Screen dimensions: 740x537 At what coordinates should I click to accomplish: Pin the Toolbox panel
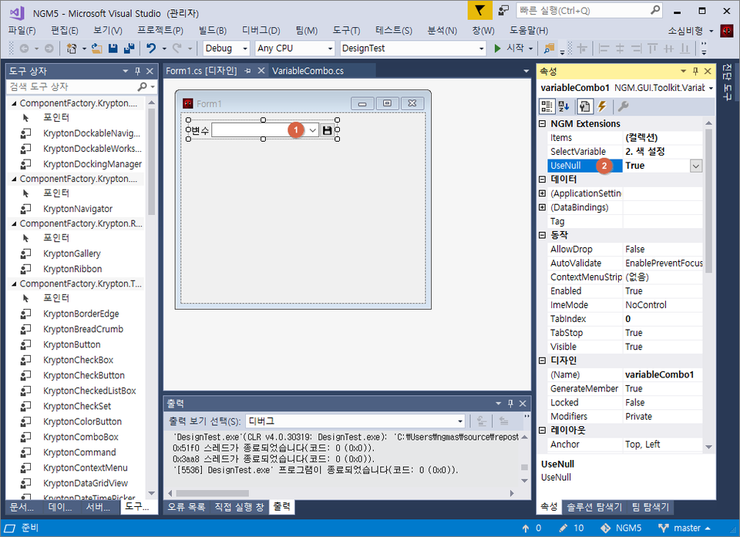click(138, 71)
